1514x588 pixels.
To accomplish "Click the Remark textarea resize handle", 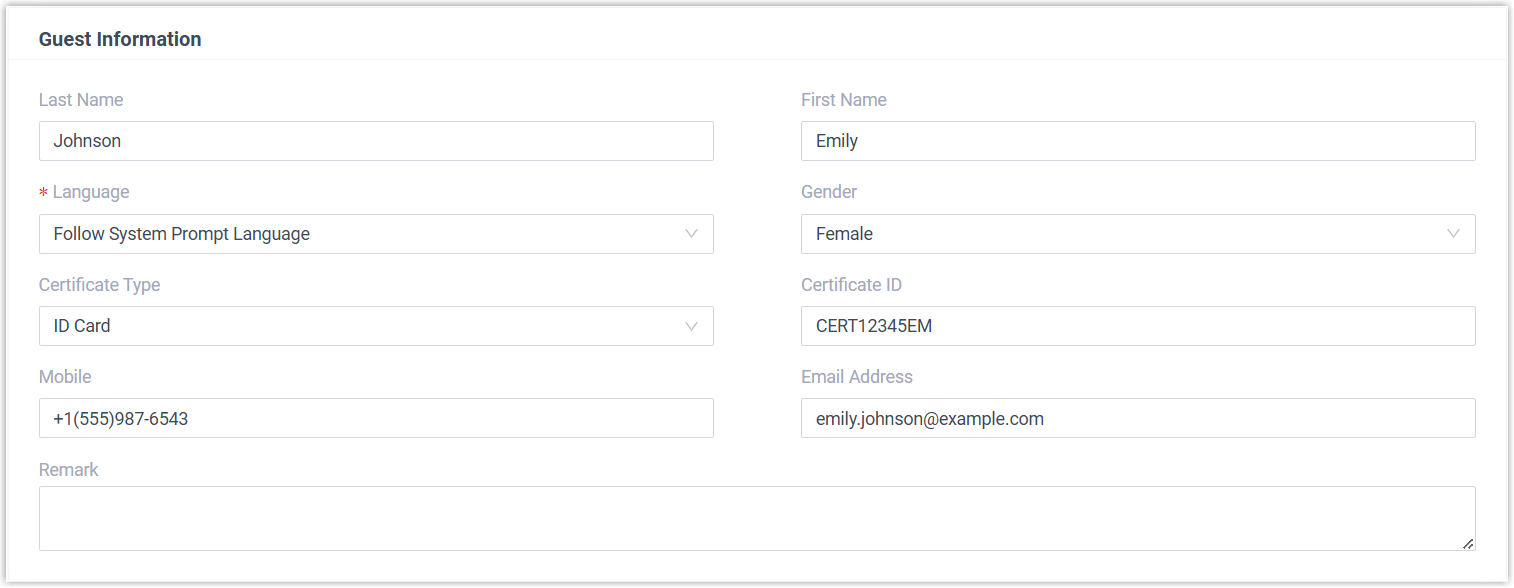I will point(1467,543).
